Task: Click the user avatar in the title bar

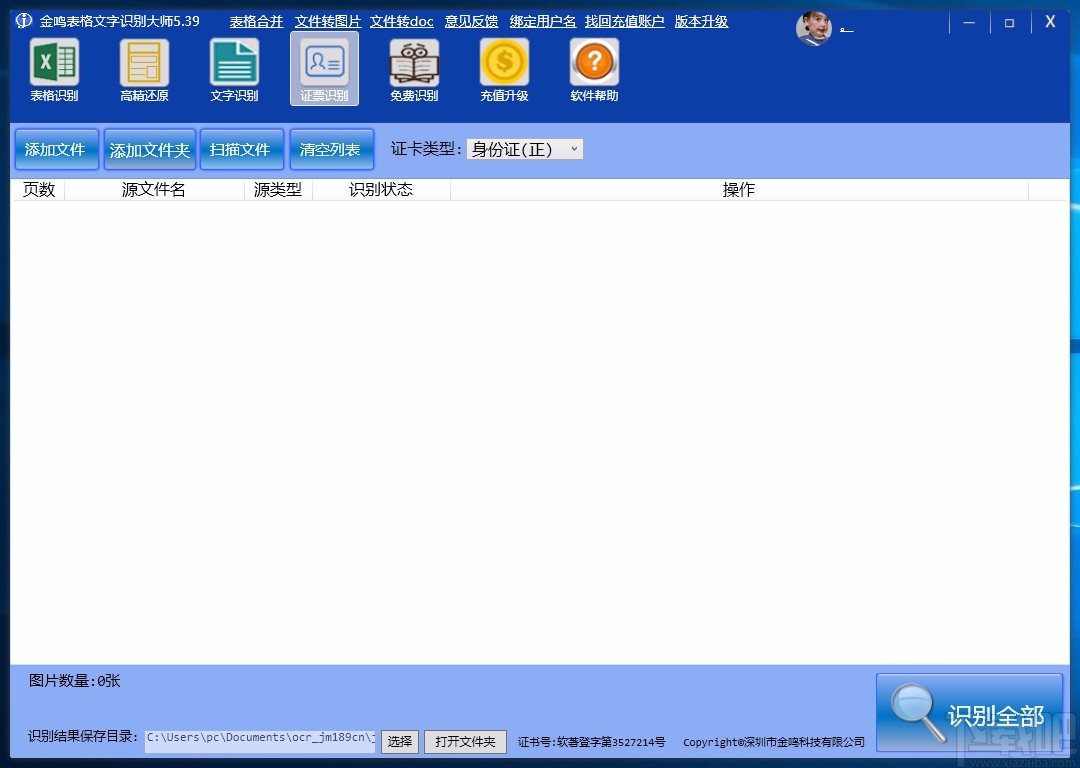Action: coord(815,28)
